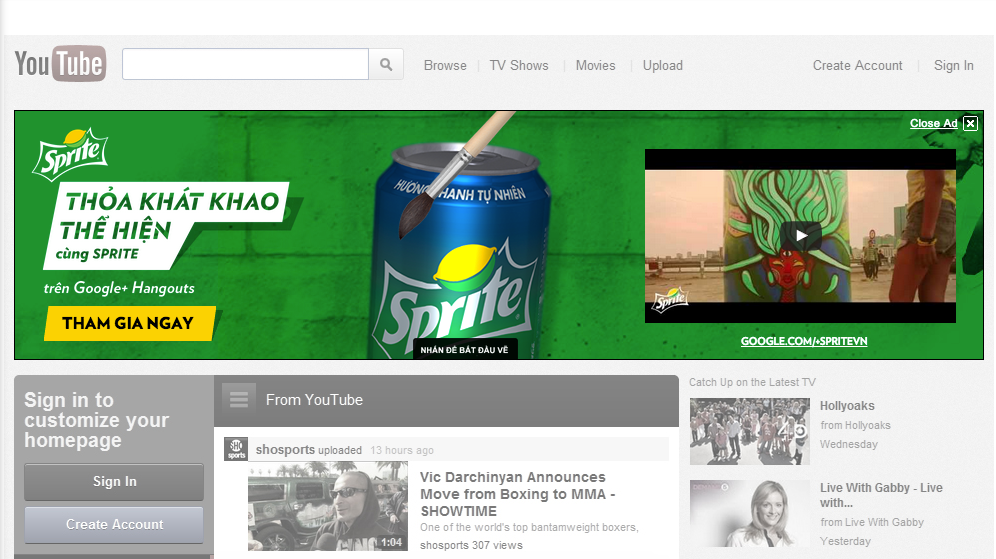Click 'from Hollyoaks' channel text
996x559 pixels.
point(855,426)
